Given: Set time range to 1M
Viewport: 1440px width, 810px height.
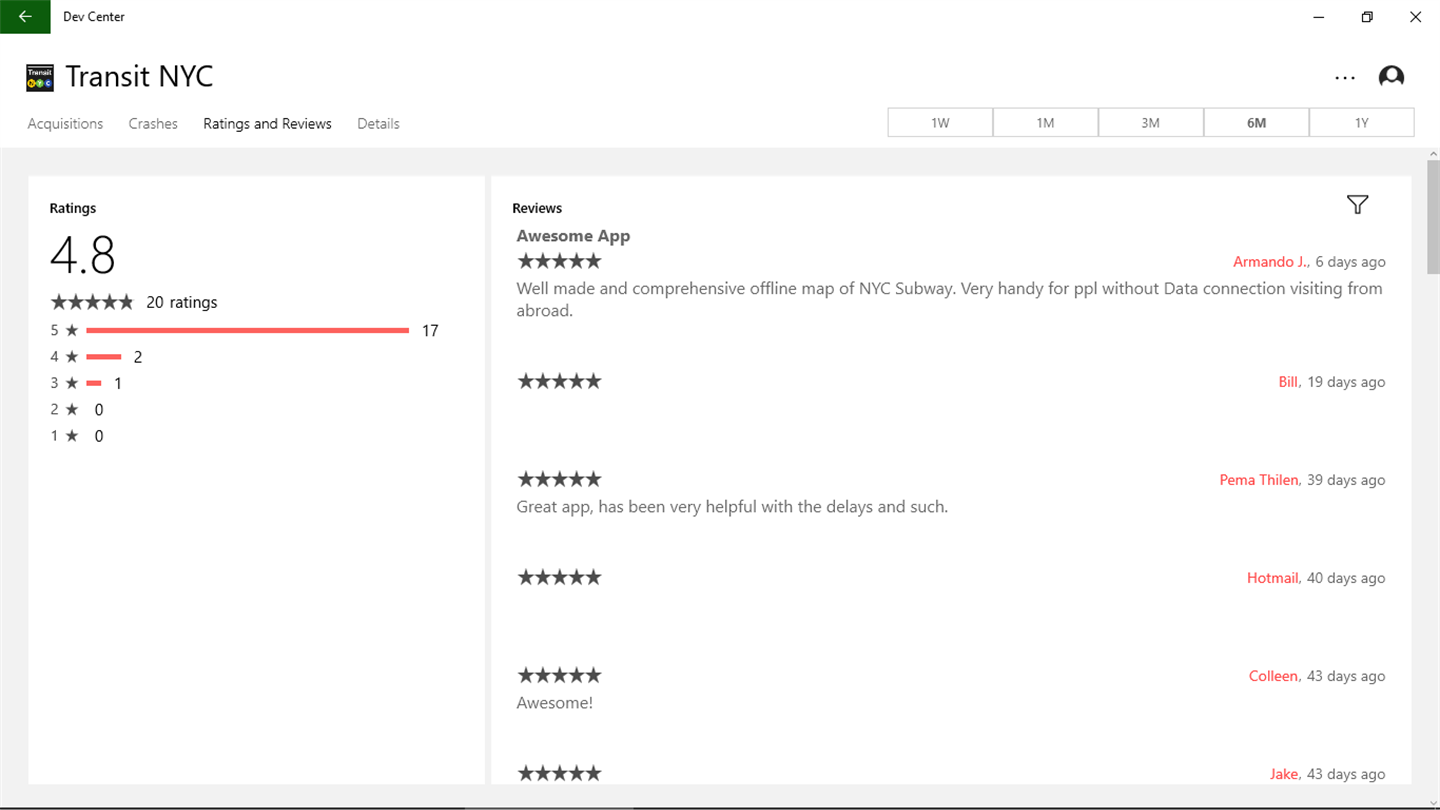Looking at the screenshot, I should coord(1045,122).
